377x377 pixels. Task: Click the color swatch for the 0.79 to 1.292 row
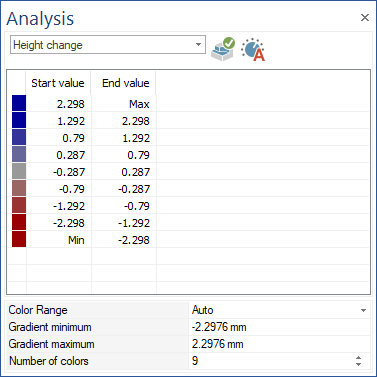(19, 137)
